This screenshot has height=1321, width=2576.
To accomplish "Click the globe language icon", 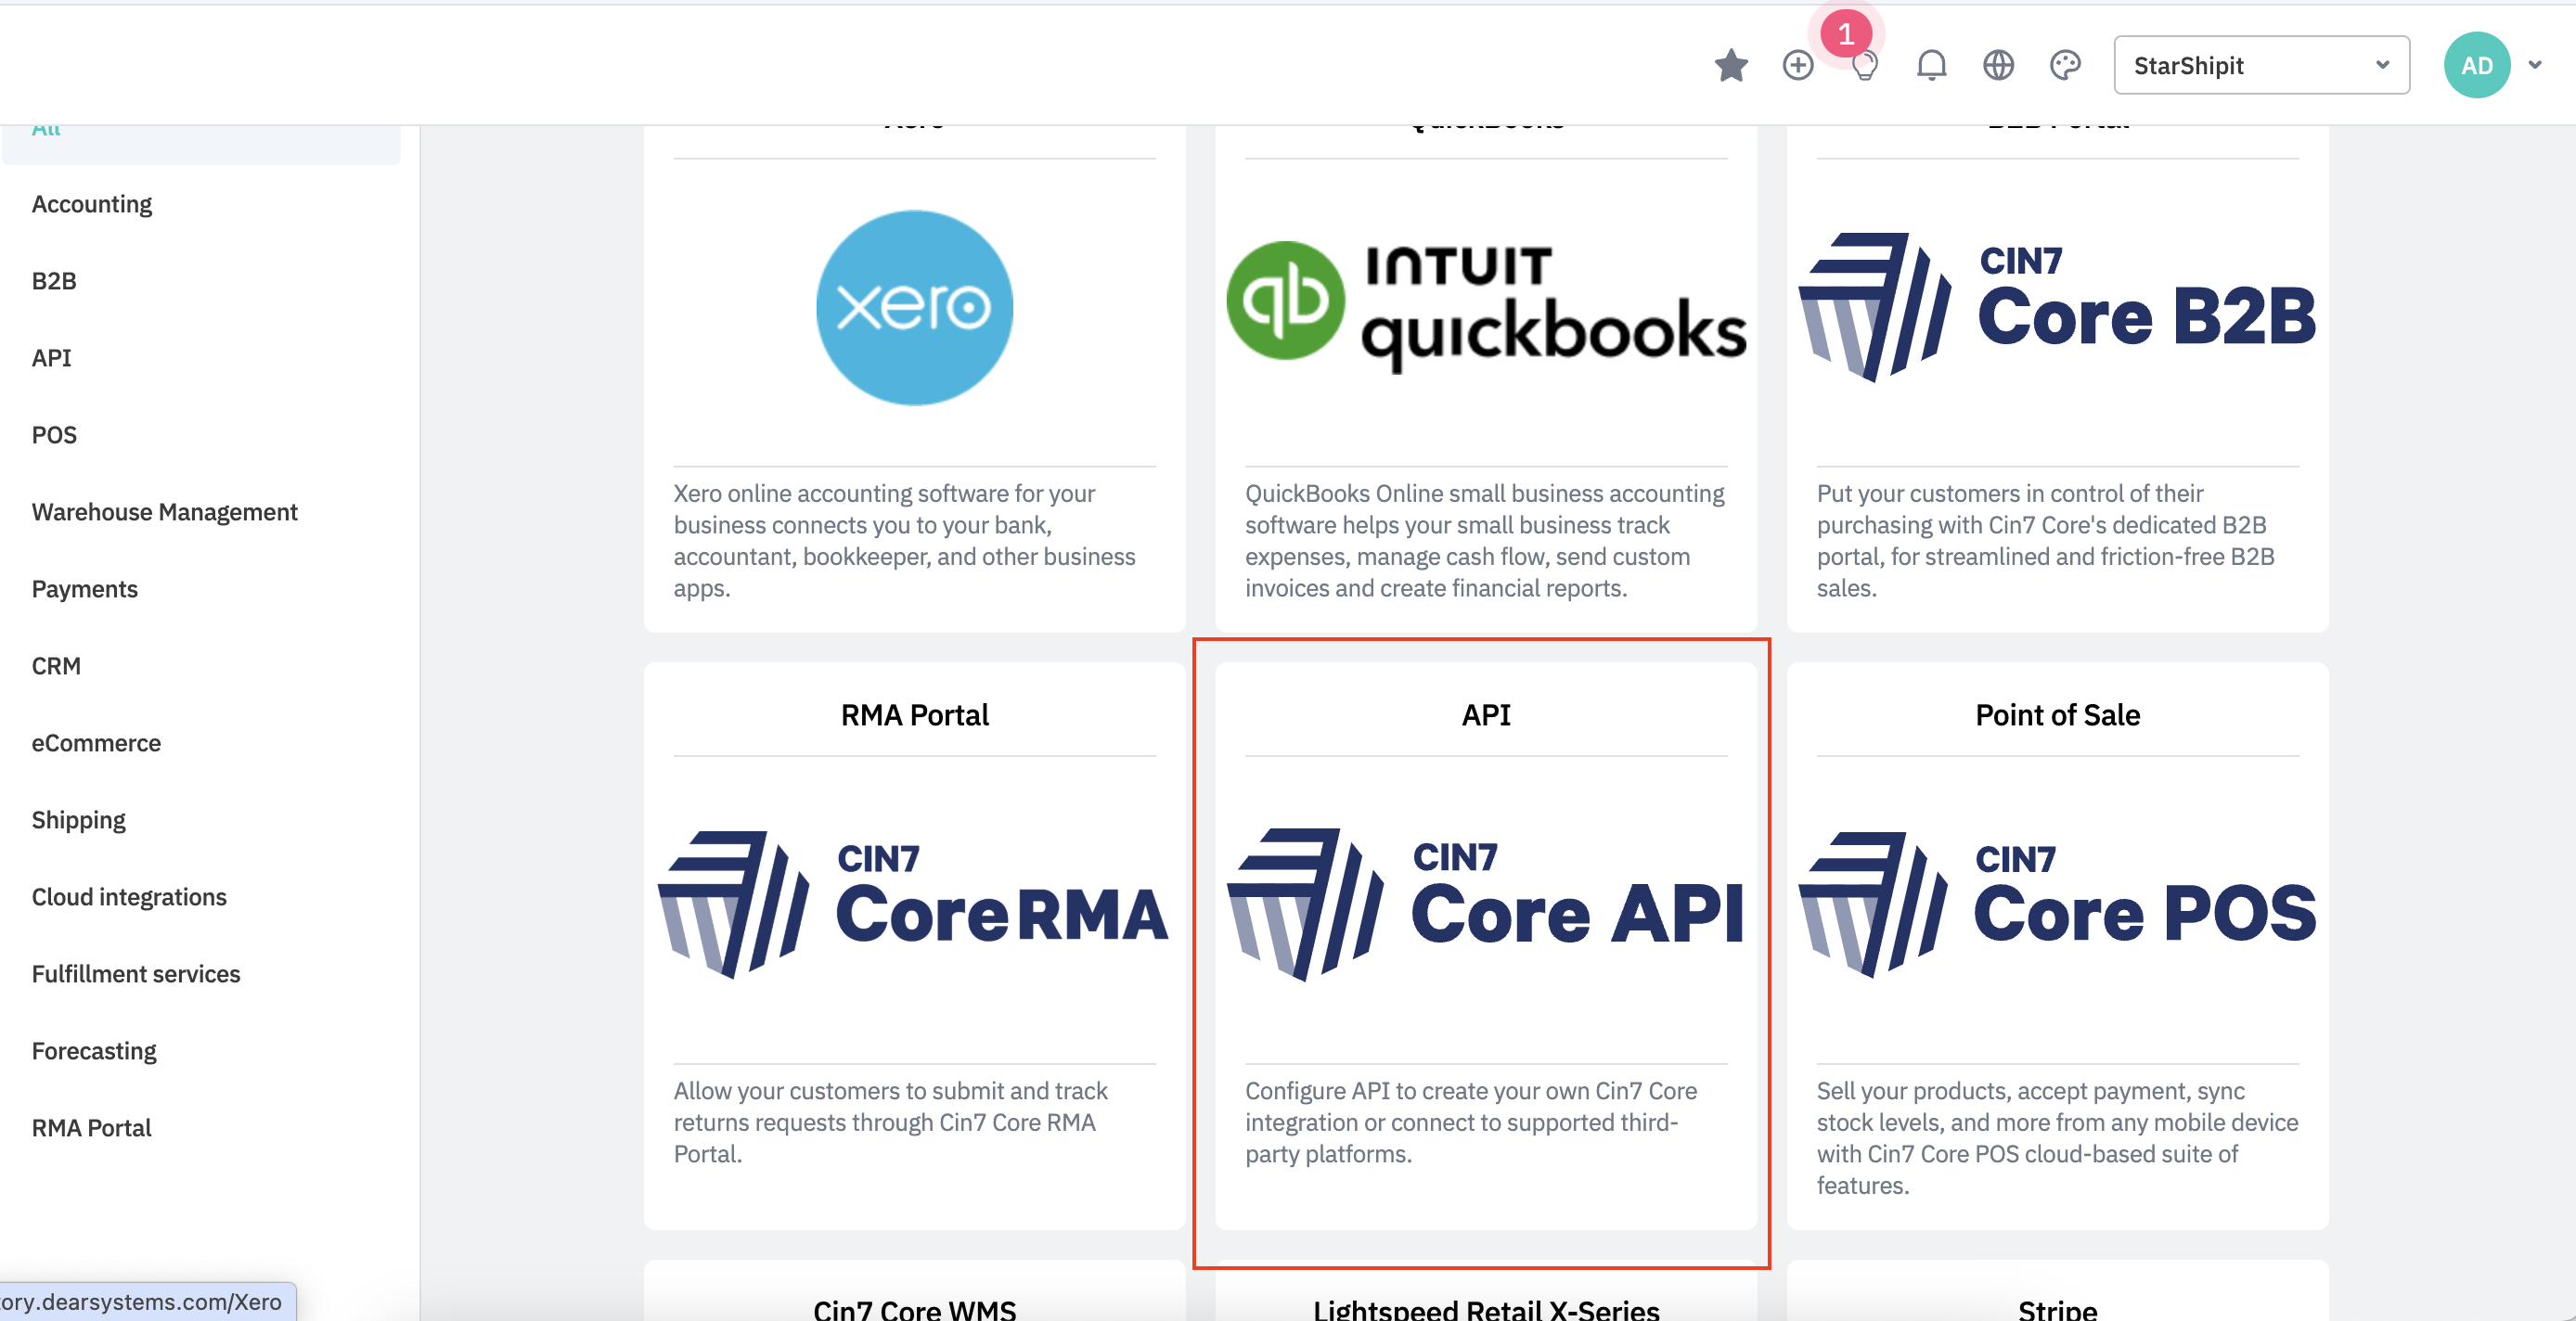I will (1998, 66).
